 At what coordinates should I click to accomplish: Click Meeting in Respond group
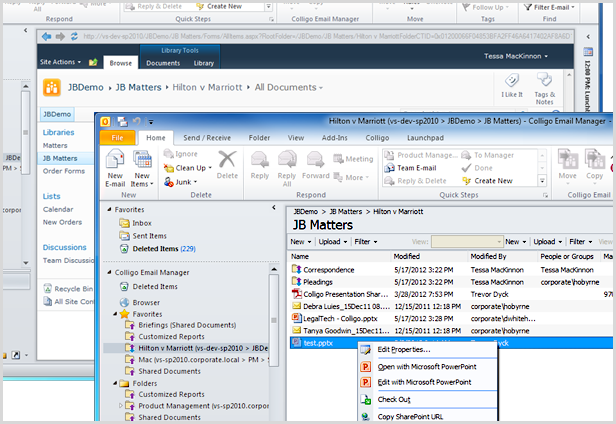click(353, 159)
